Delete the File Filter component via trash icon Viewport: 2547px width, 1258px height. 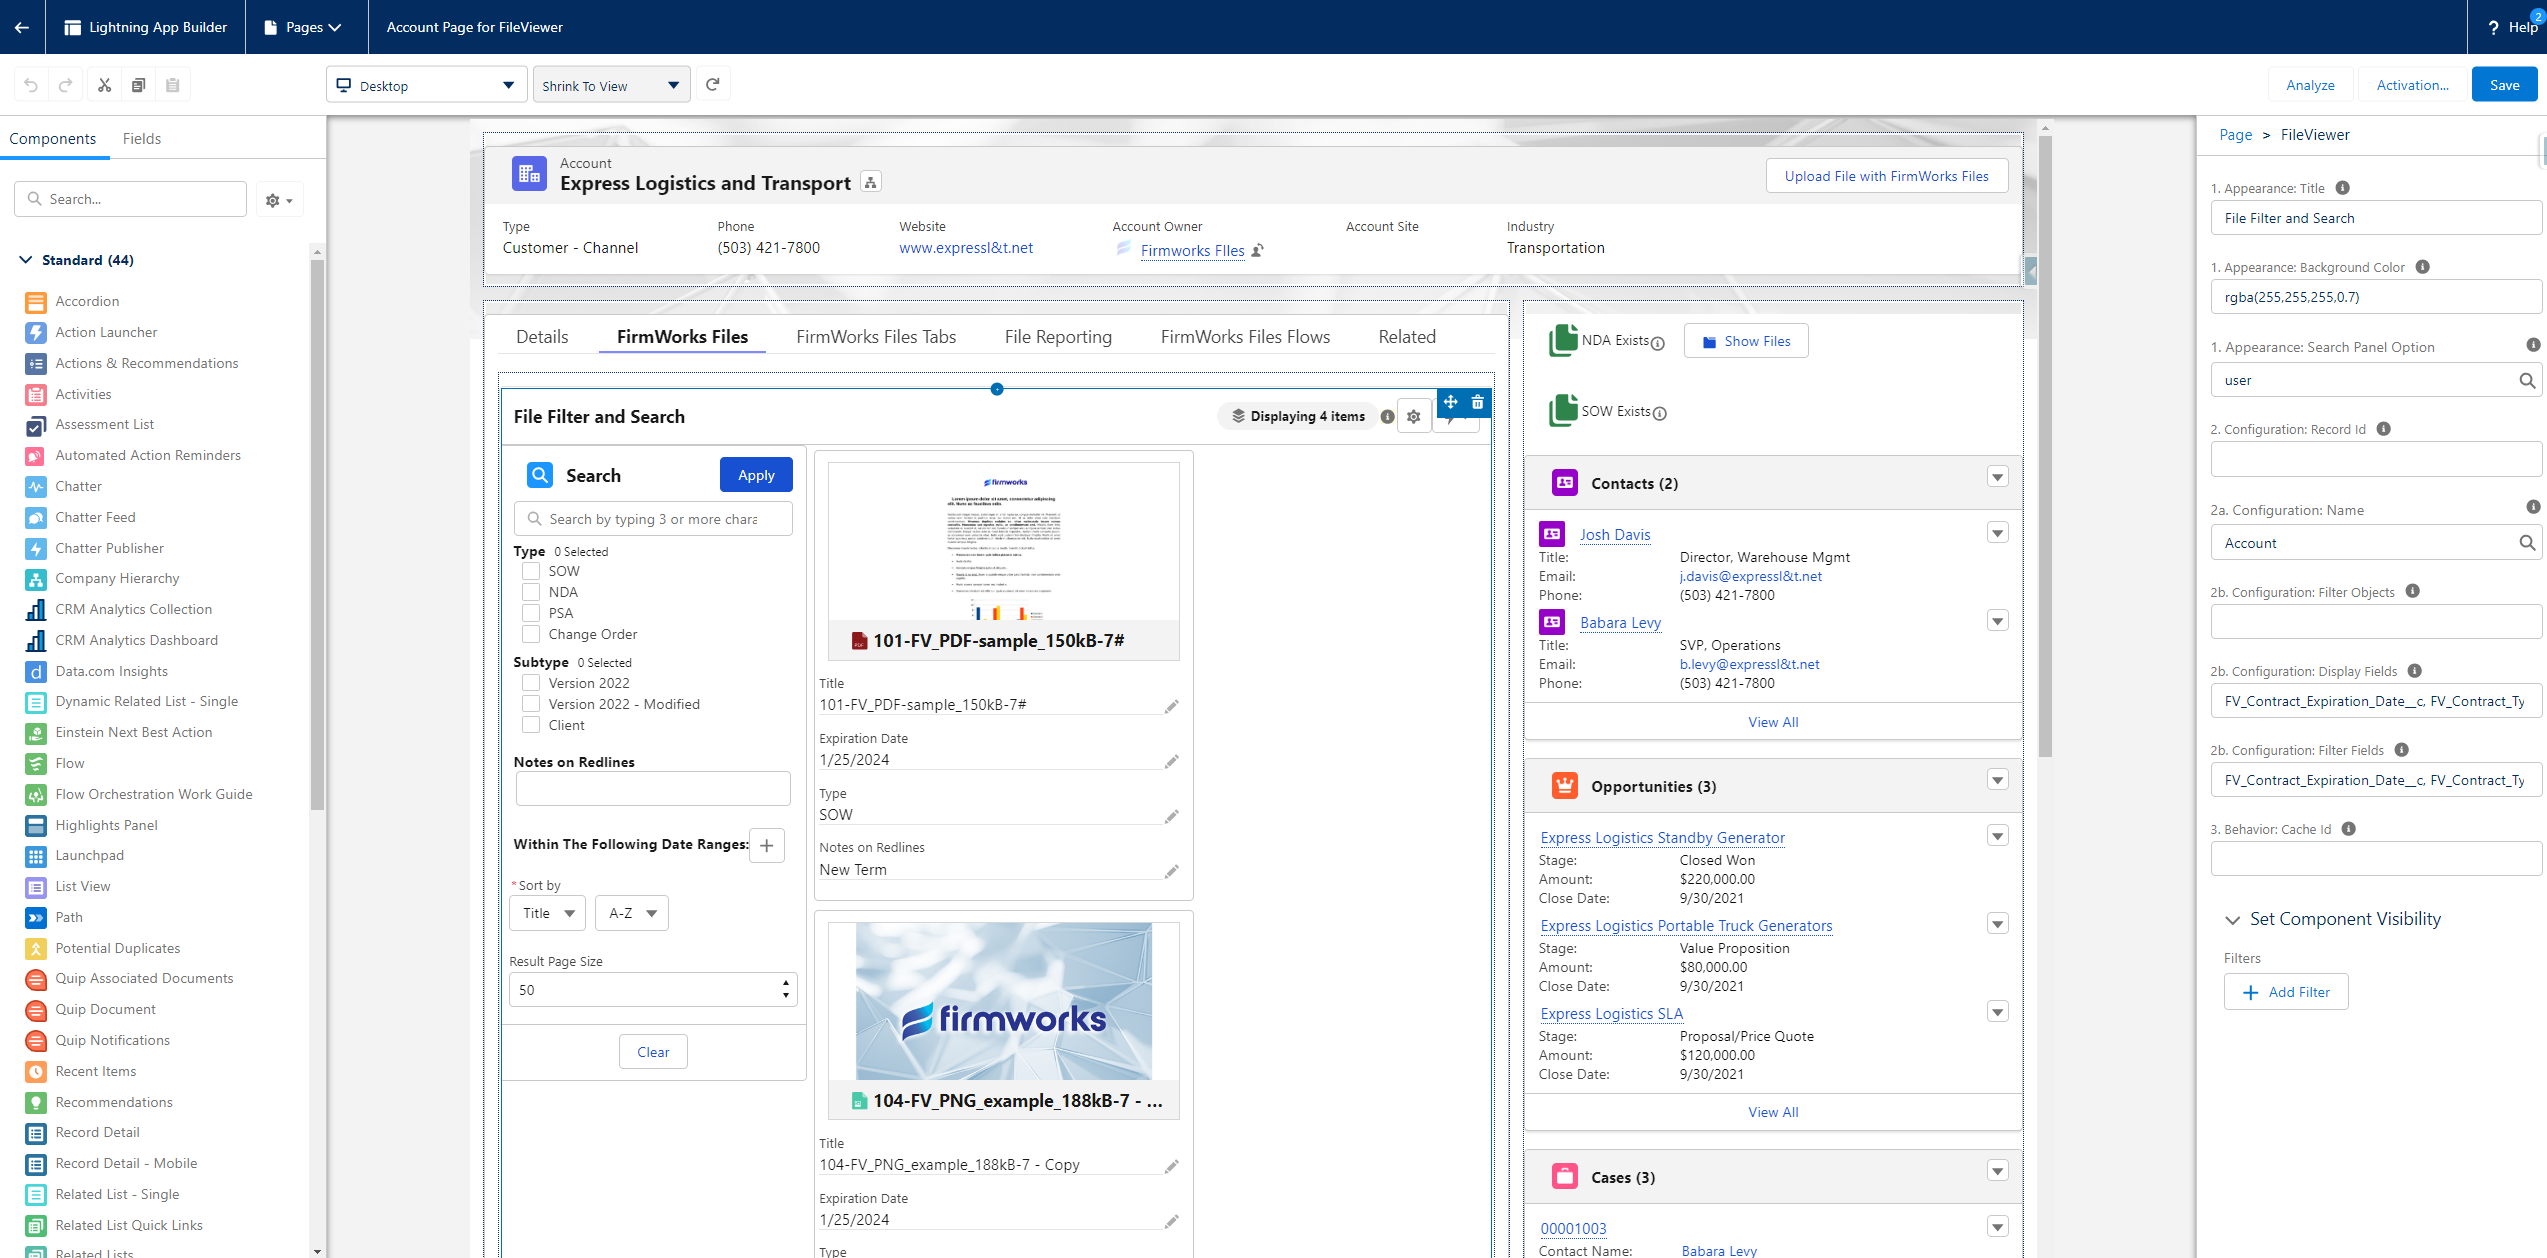[x=1477, y=402]
